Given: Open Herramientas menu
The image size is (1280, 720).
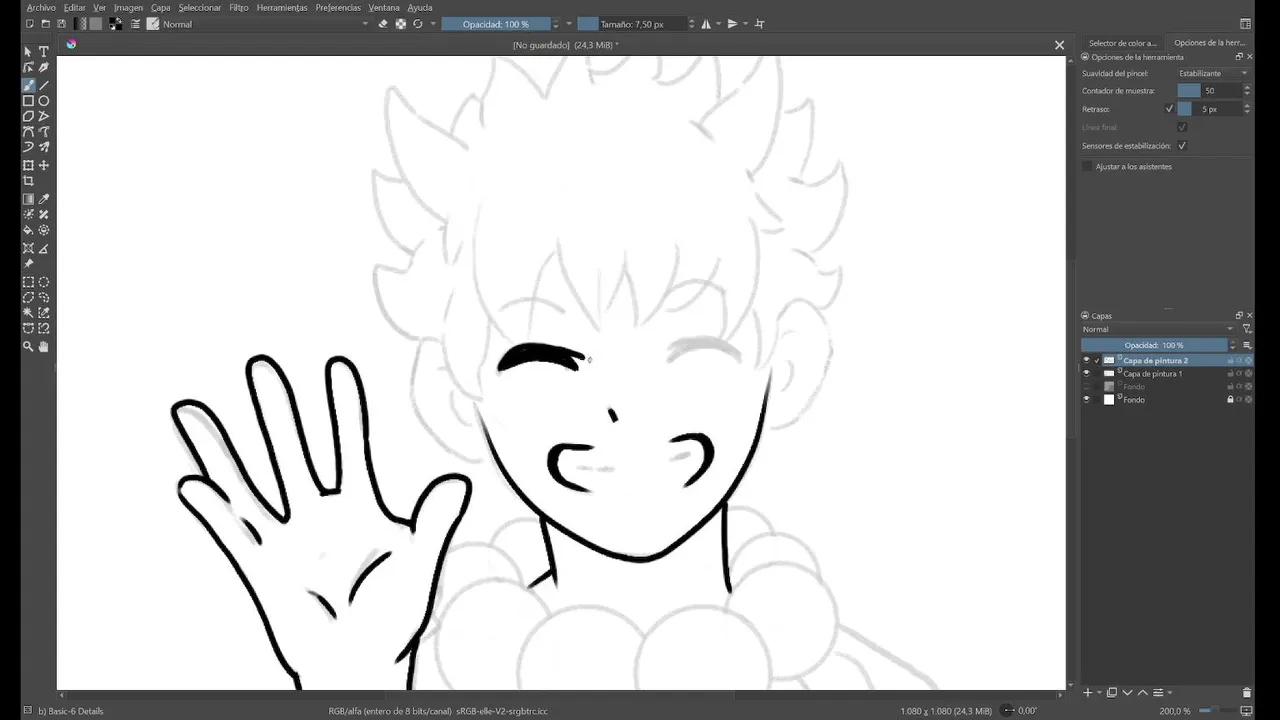Looking at the screenshot, I should pos(282,7).
